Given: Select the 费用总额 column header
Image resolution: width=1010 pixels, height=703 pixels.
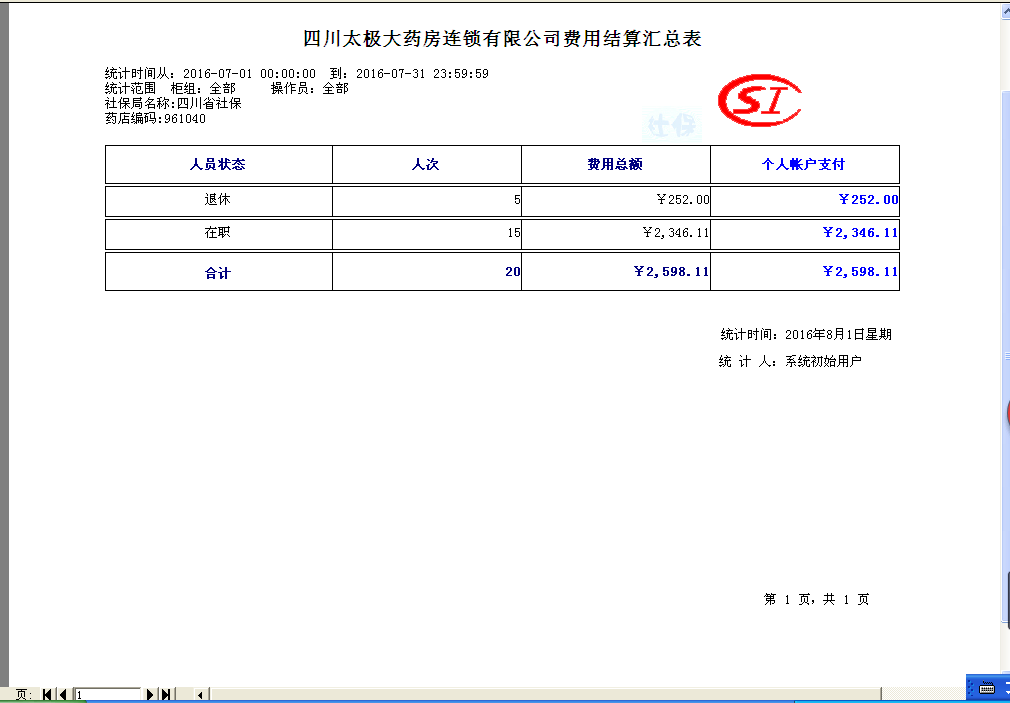Looking at the screenshot, I should 615,164.
